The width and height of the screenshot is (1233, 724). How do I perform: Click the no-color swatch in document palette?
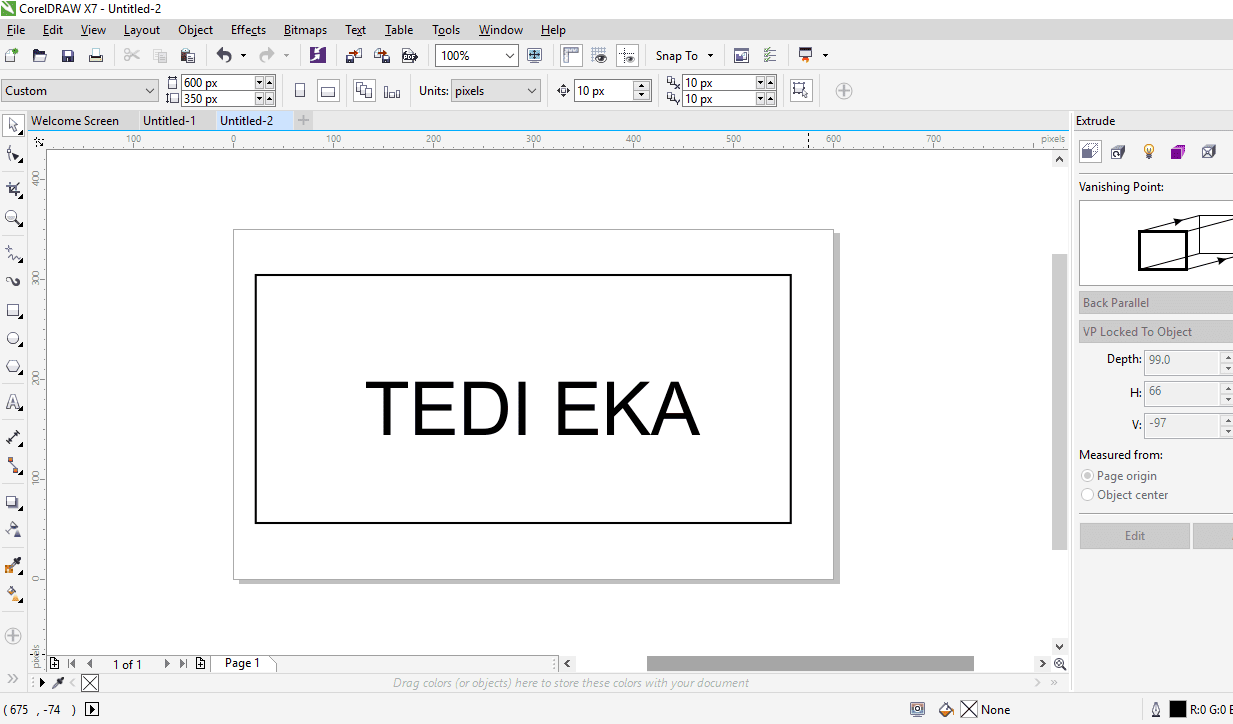pyautogui.click(x=90, y=683)
